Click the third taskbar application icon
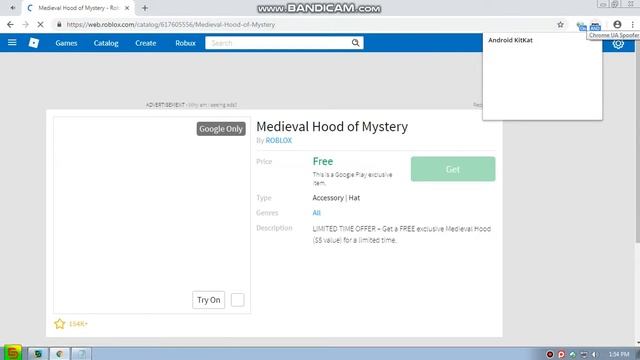This screenshot has width=640, height=360. point(82,354)
